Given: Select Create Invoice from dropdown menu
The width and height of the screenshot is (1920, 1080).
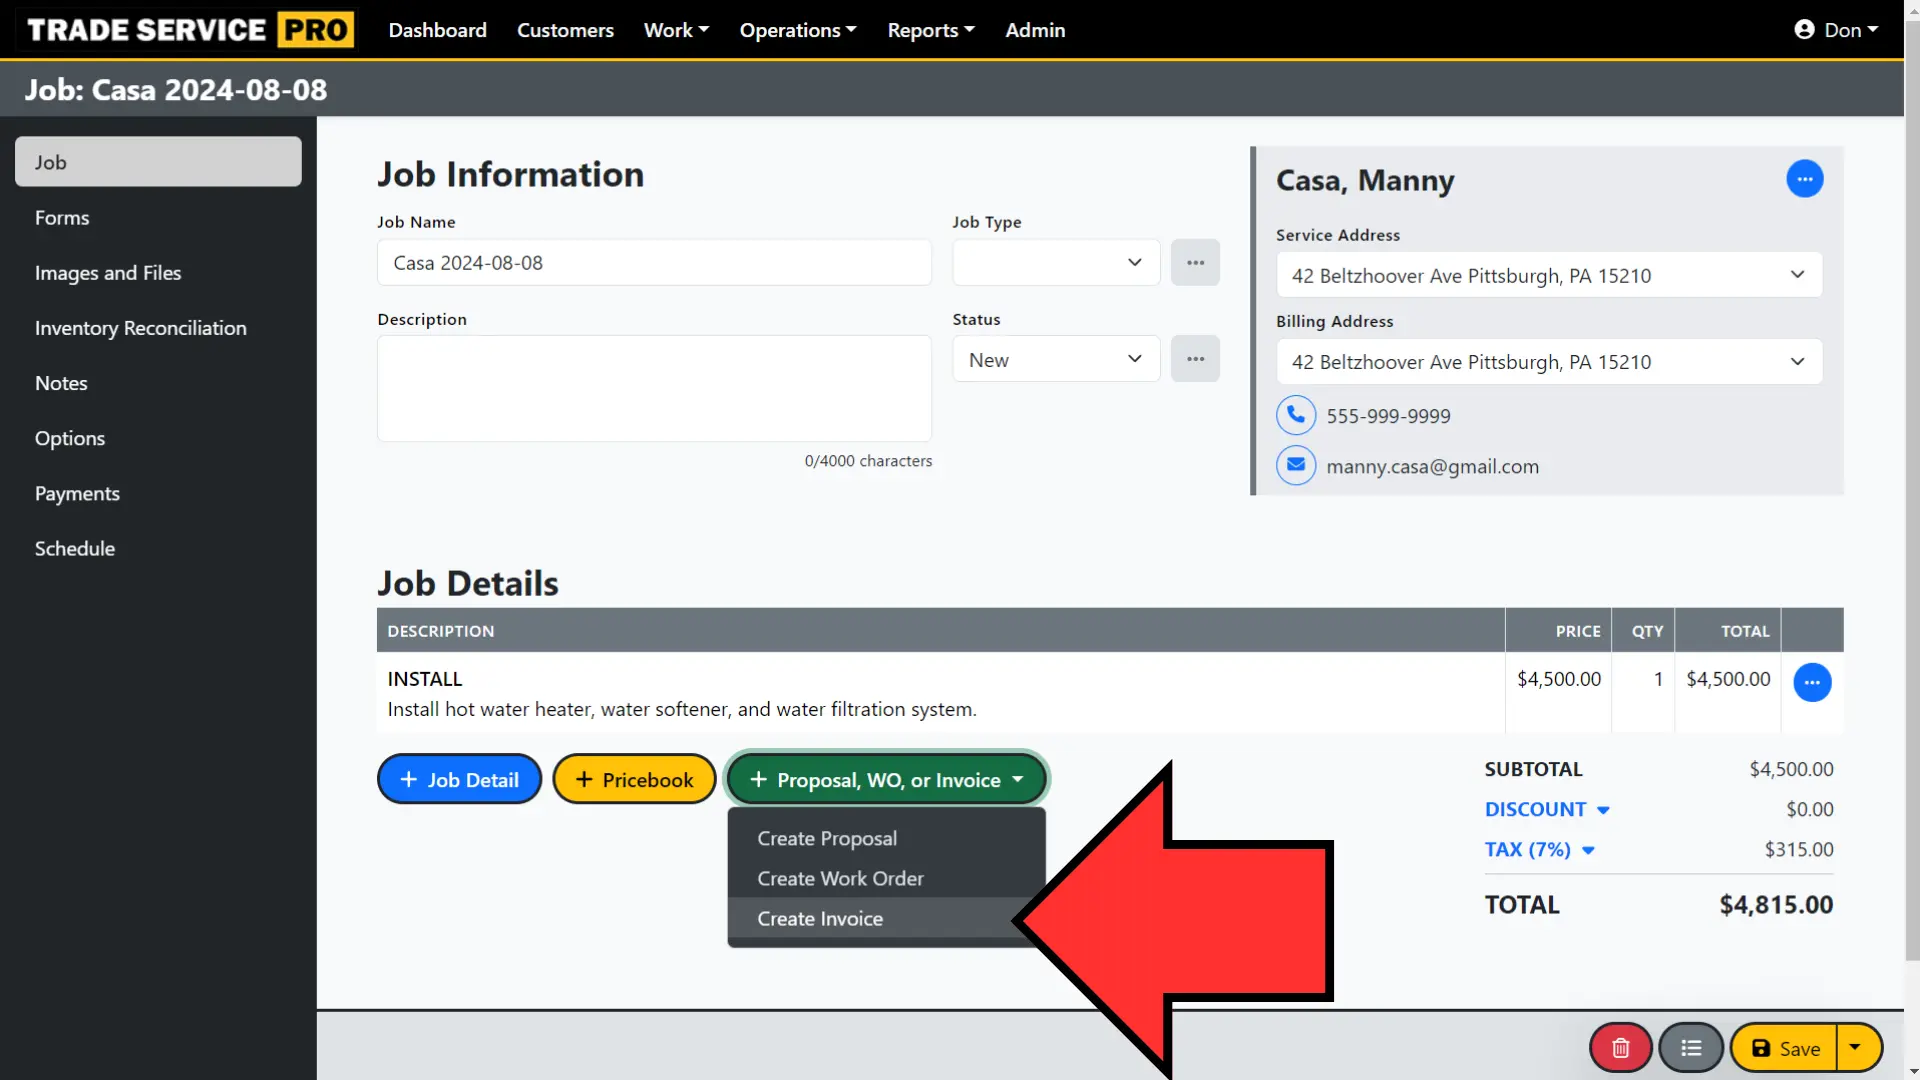Looking at the screenshot, I should tap(820, 918).
